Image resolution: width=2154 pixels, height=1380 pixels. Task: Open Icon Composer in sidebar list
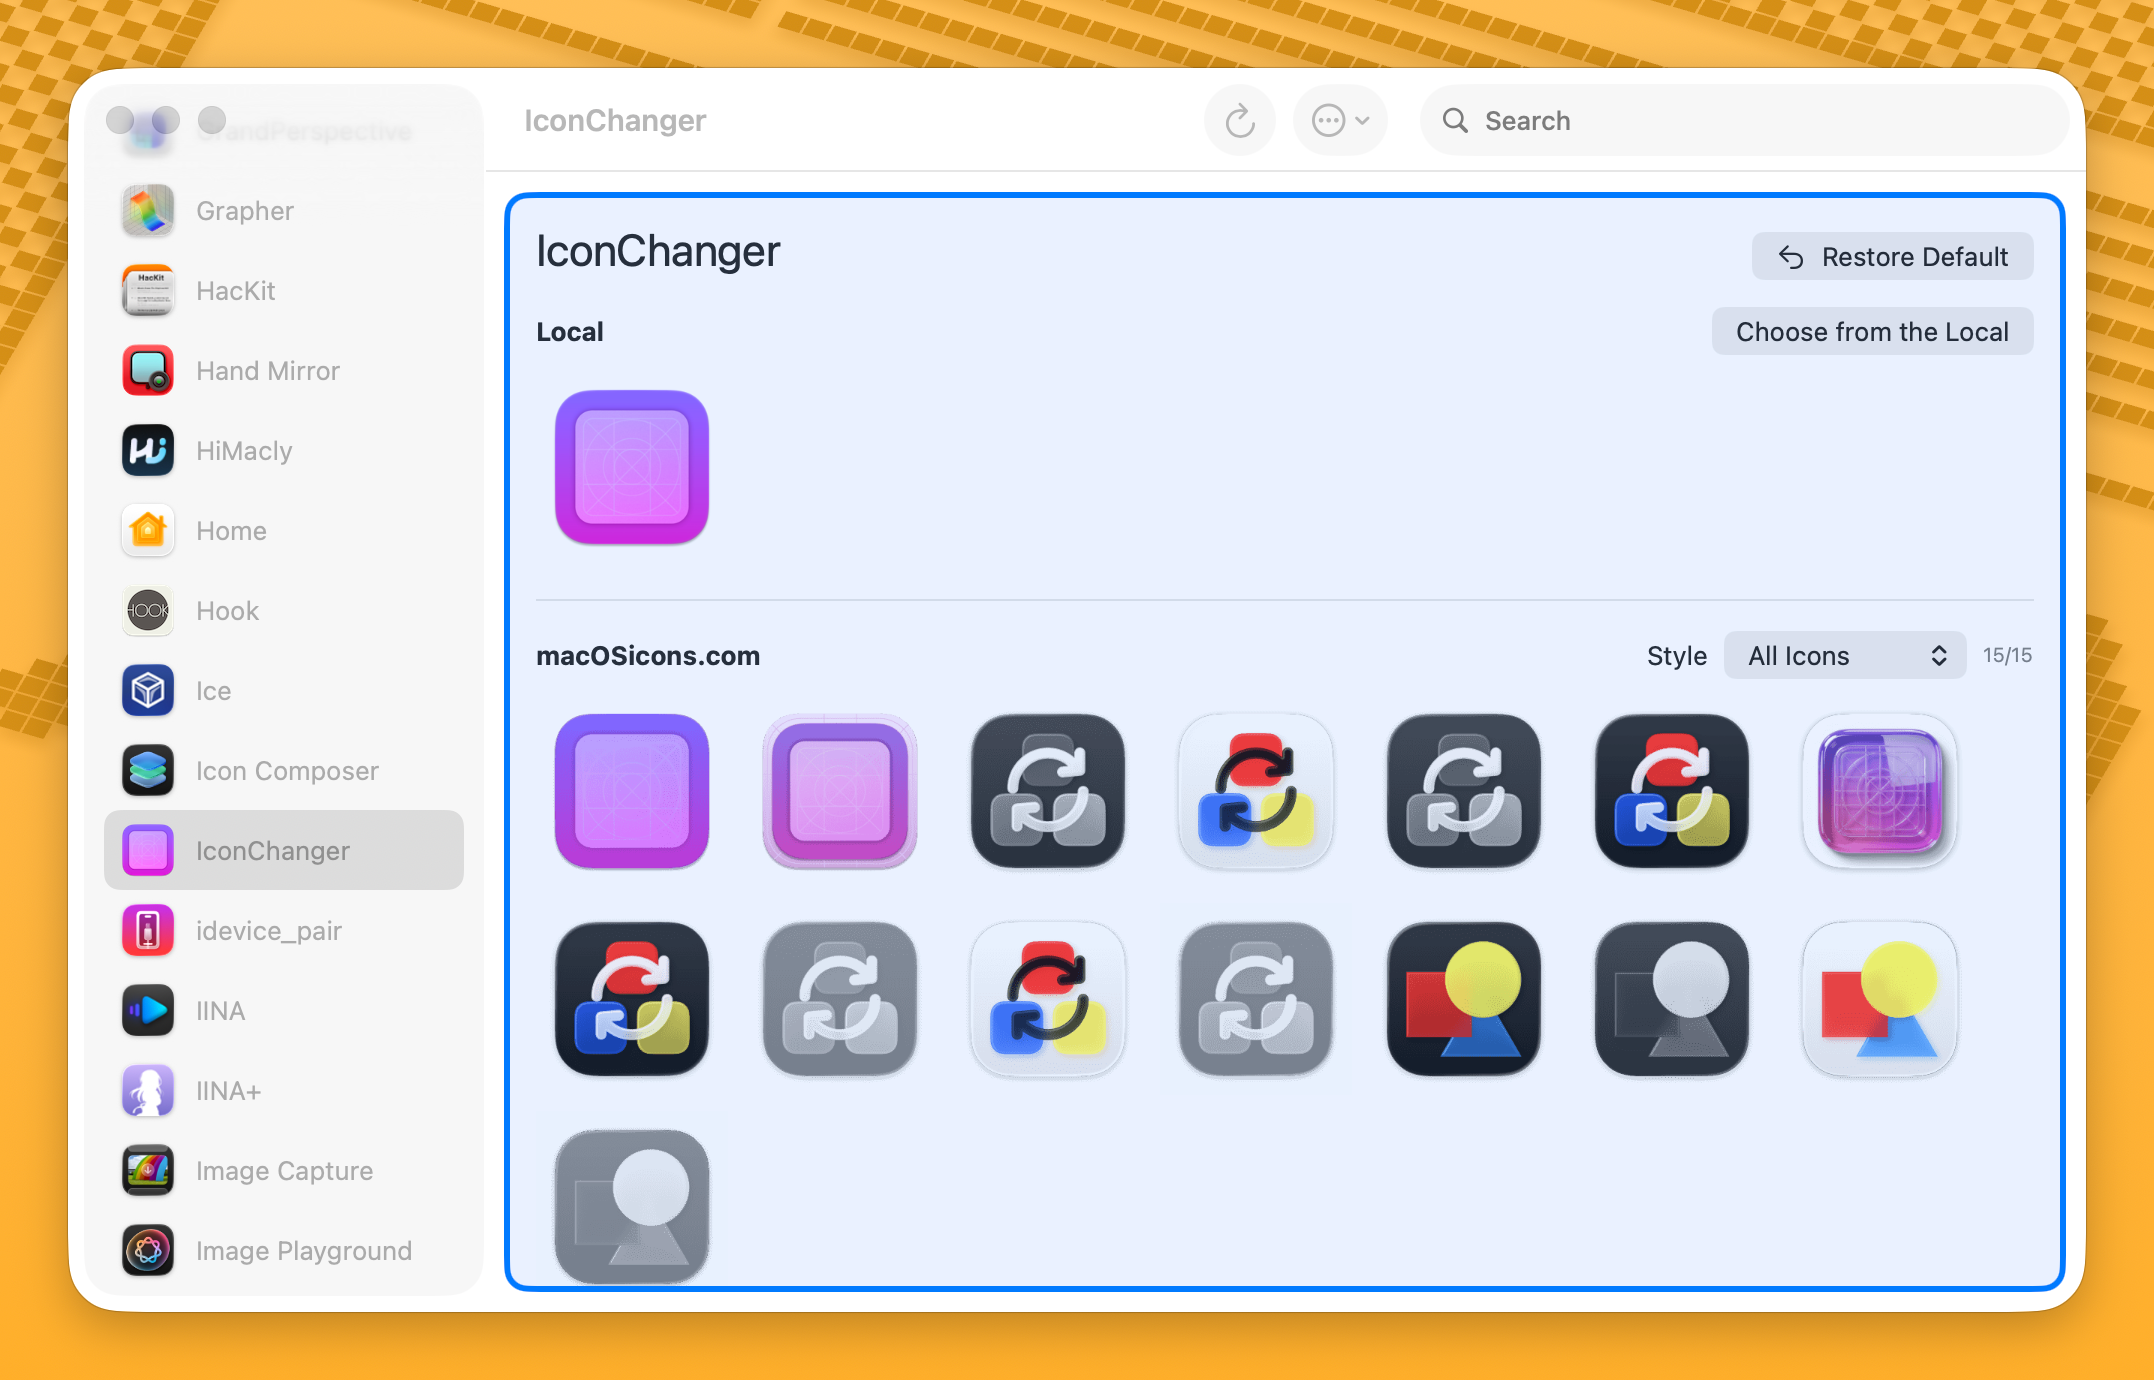pyautogui.click(x=286, y=771)
